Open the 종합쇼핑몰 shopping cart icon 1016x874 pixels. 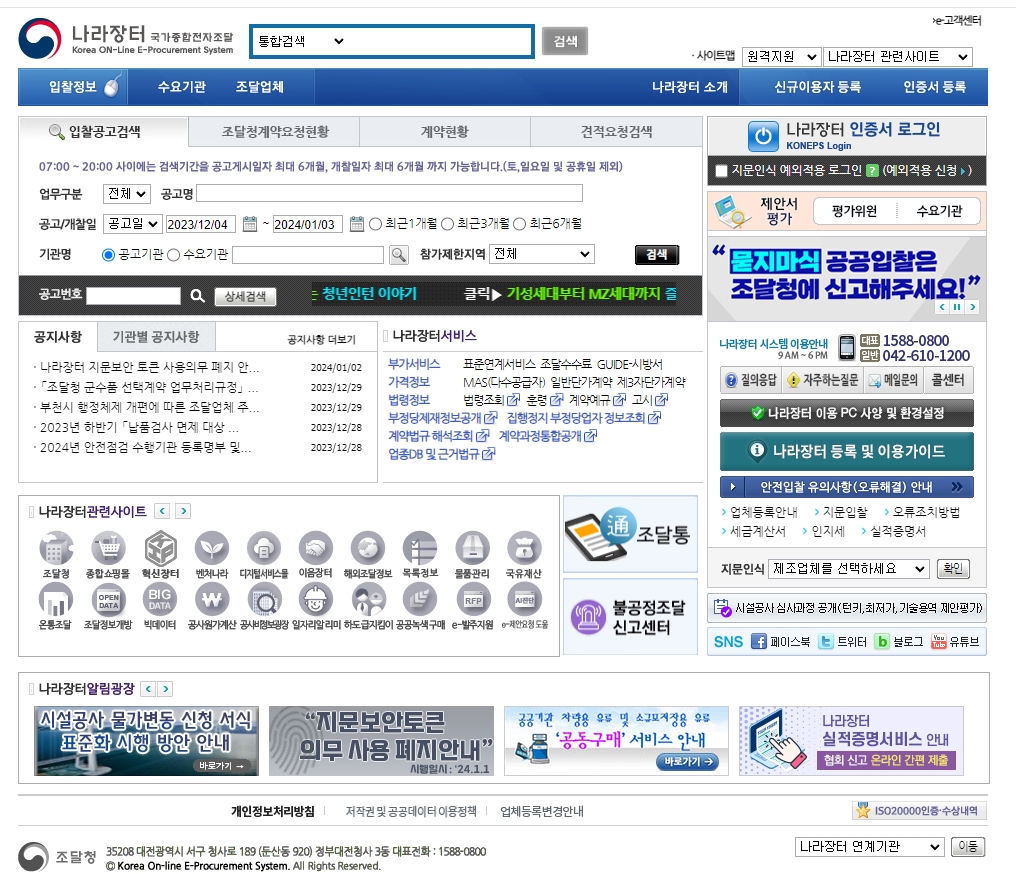coord(108,548)
